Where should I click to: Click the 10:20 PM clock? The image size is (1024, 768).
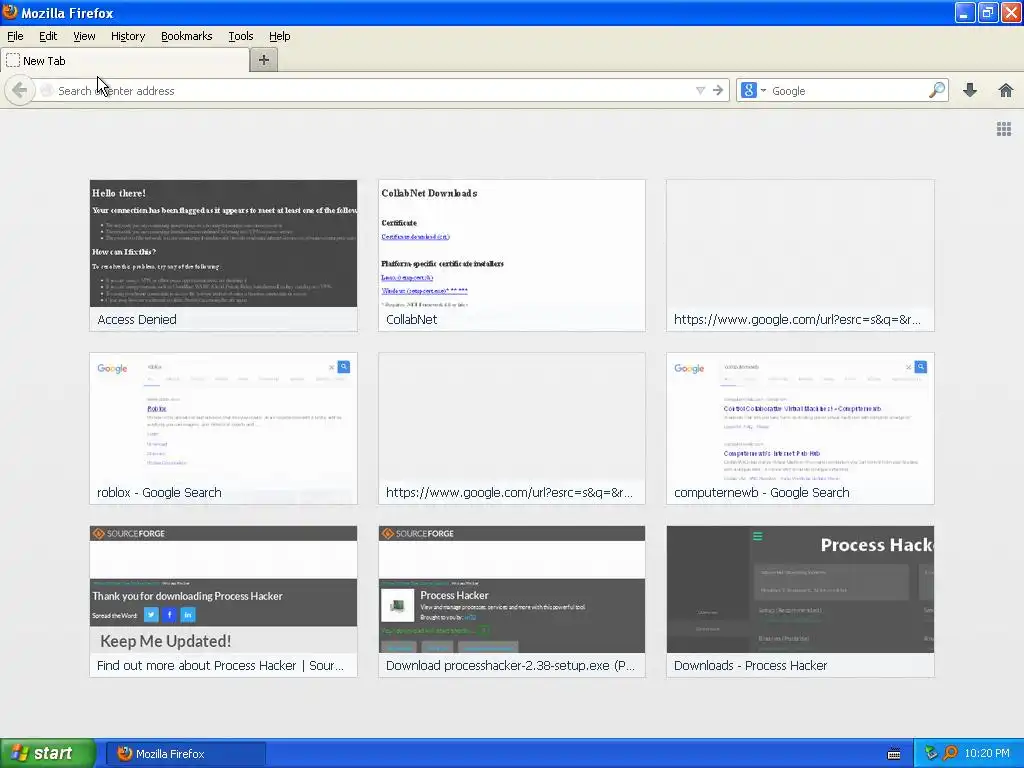[987, 753]
